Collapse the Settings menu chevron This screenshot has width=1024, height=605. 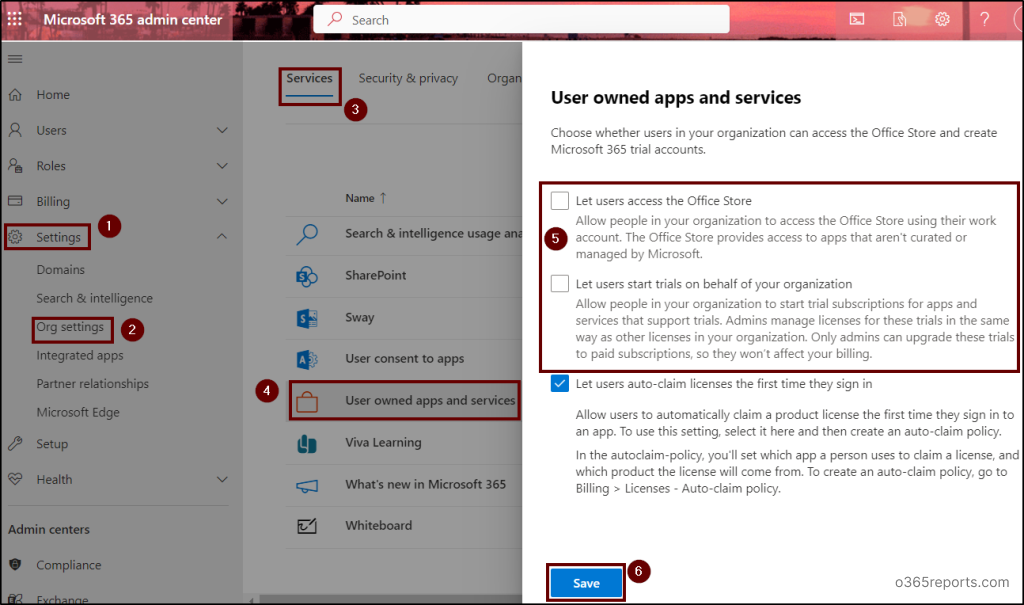[222, 236]
